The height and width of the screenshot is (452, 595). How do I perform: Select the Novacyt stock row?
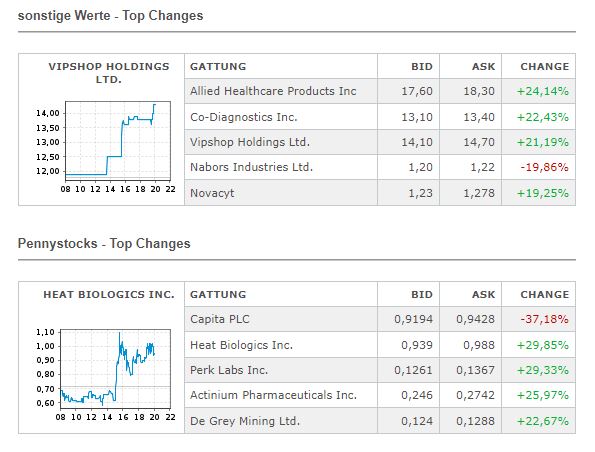point(380,193)
